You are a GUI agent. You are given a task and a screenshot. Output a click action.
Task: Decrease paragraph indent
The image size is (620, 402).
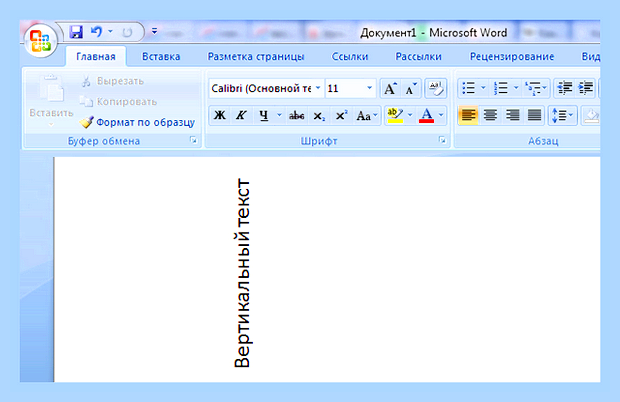pos(565,88)
